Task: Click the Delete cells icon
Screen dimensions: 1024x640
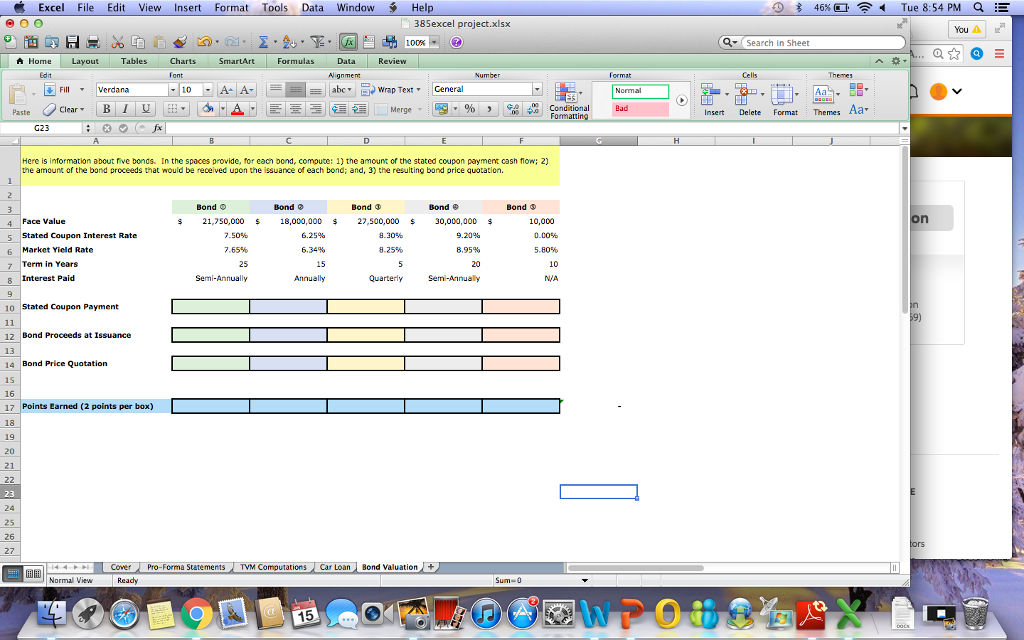Action: pyautogui.click(x=745, y=95)
